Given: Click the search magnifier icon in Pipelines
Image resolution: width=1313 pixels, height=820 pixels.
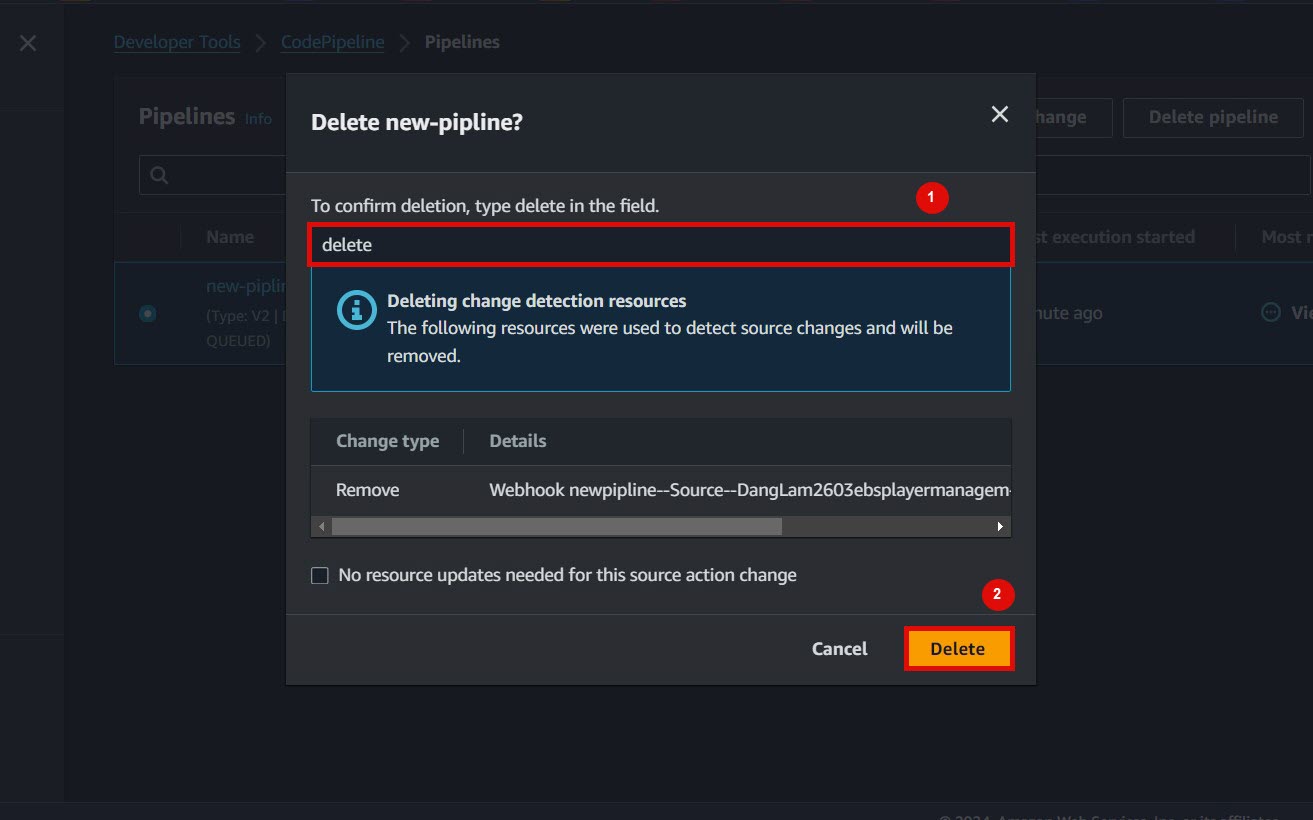Looking at the screenshot, I should [x=159, y=175].
